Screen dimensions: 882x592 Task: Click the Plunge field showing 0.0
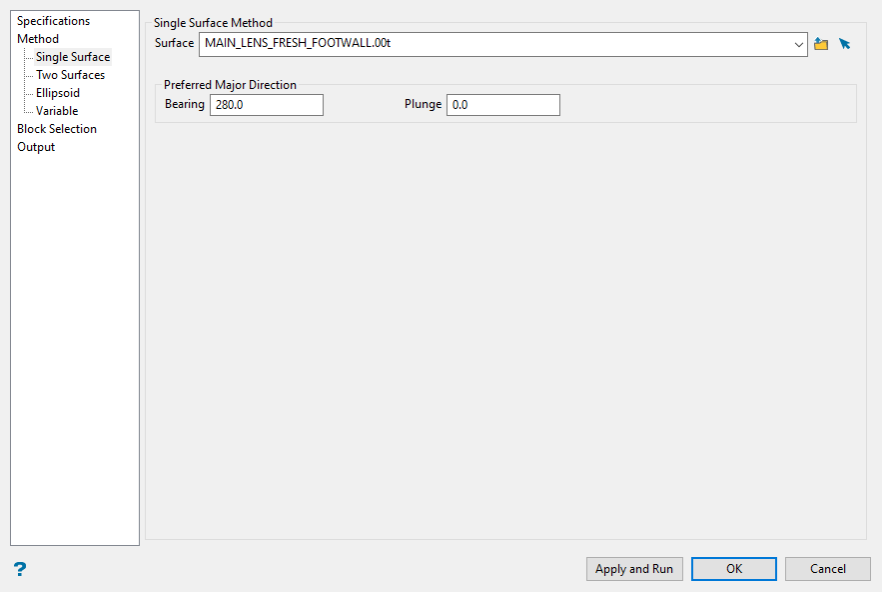[503, 105]
